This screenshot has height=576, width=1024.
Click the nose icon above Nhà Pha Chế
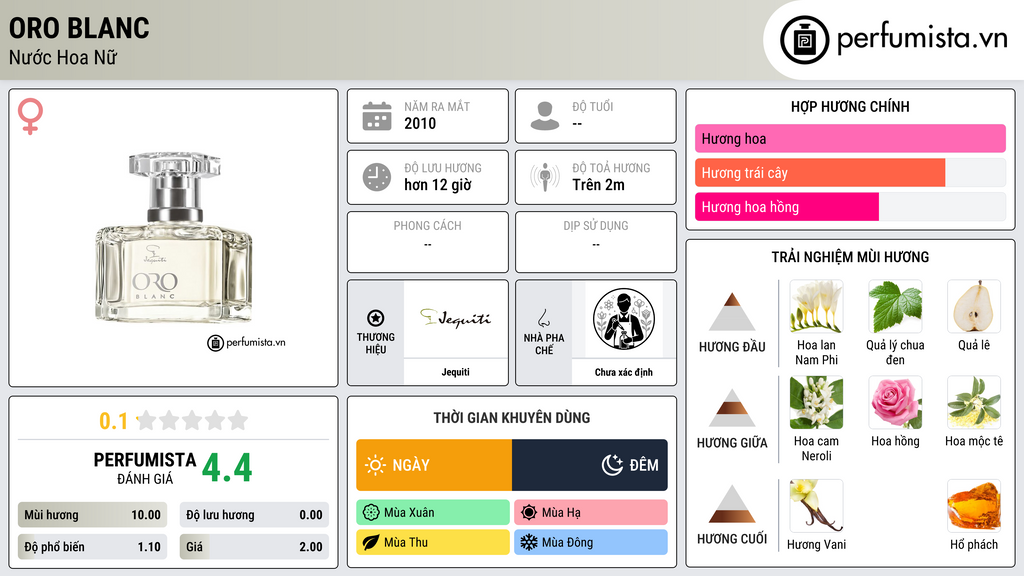[x=543, y=318]
